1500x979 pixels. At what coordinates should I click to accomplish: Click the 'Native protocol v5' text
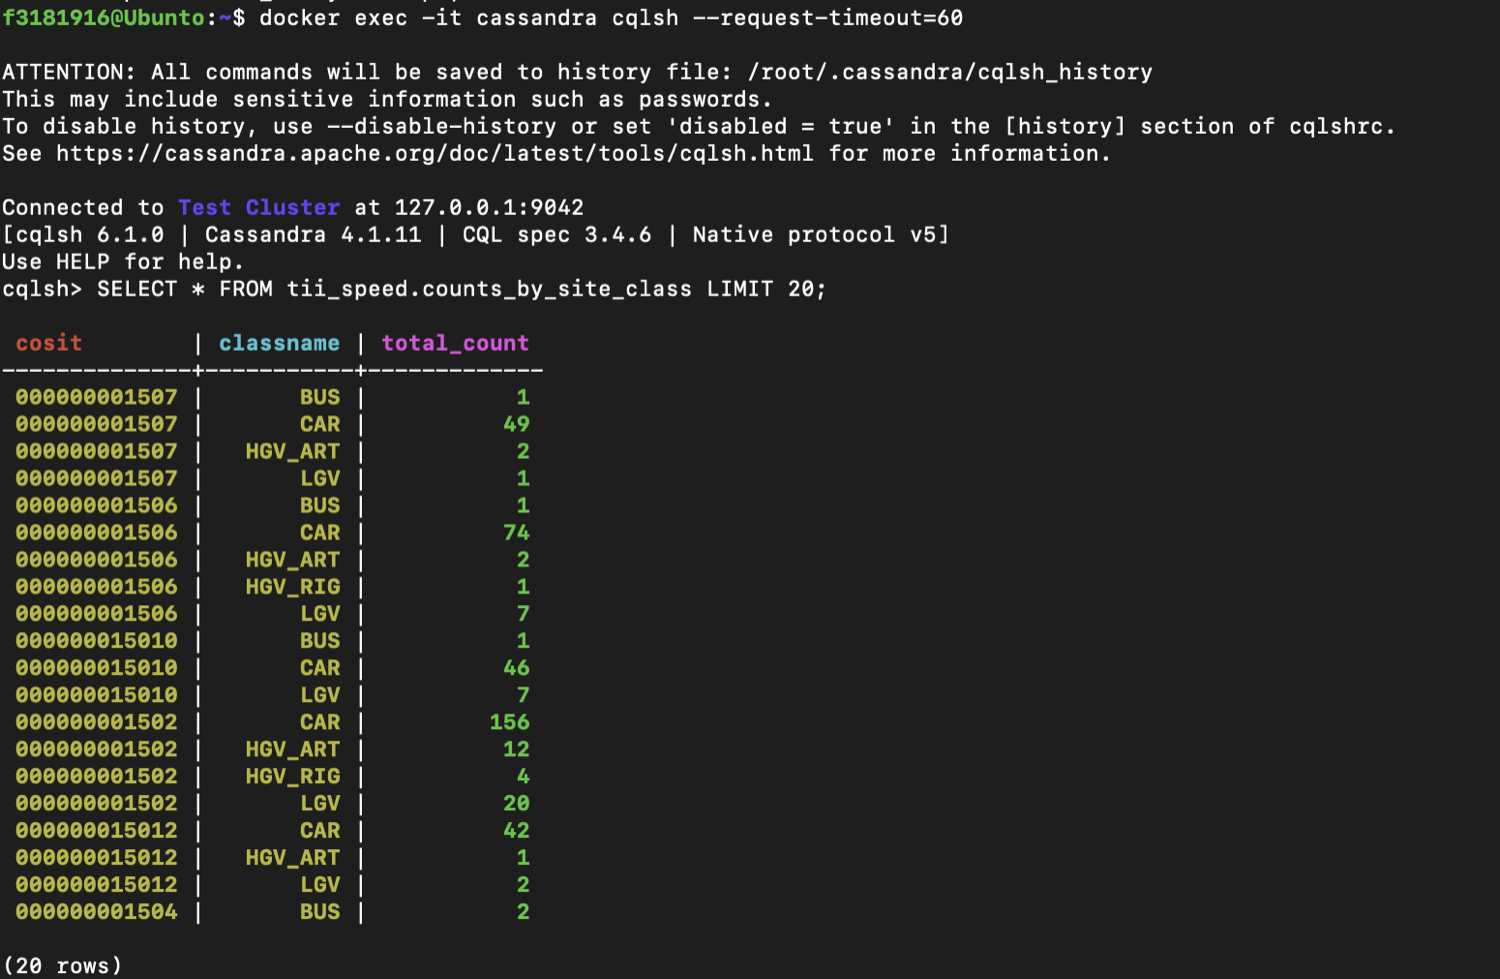click(x=814, y=234)
